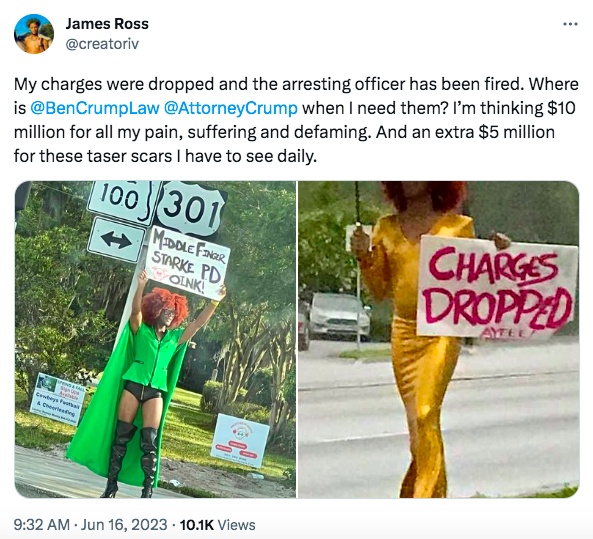593x539 pixels.
Task: View the 10.1K Views analytics
Action: [x=217, y=525]
